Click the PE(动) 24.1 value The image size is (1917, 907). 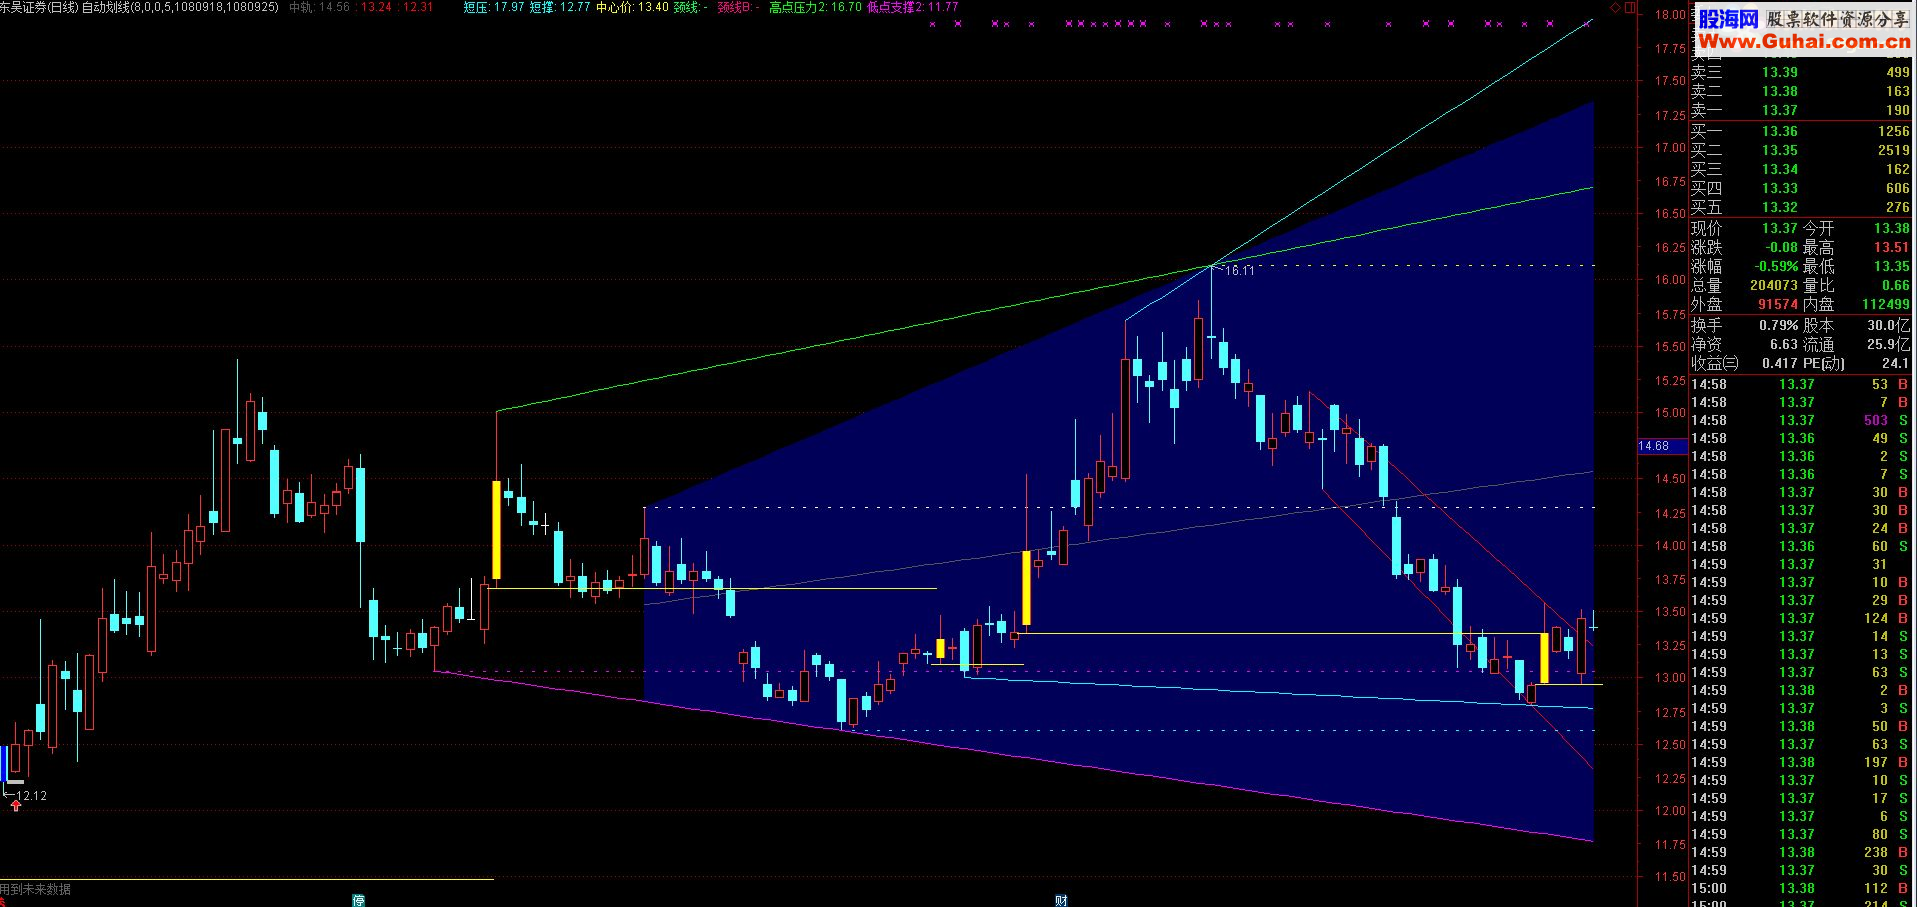(x=1895, y=363)
